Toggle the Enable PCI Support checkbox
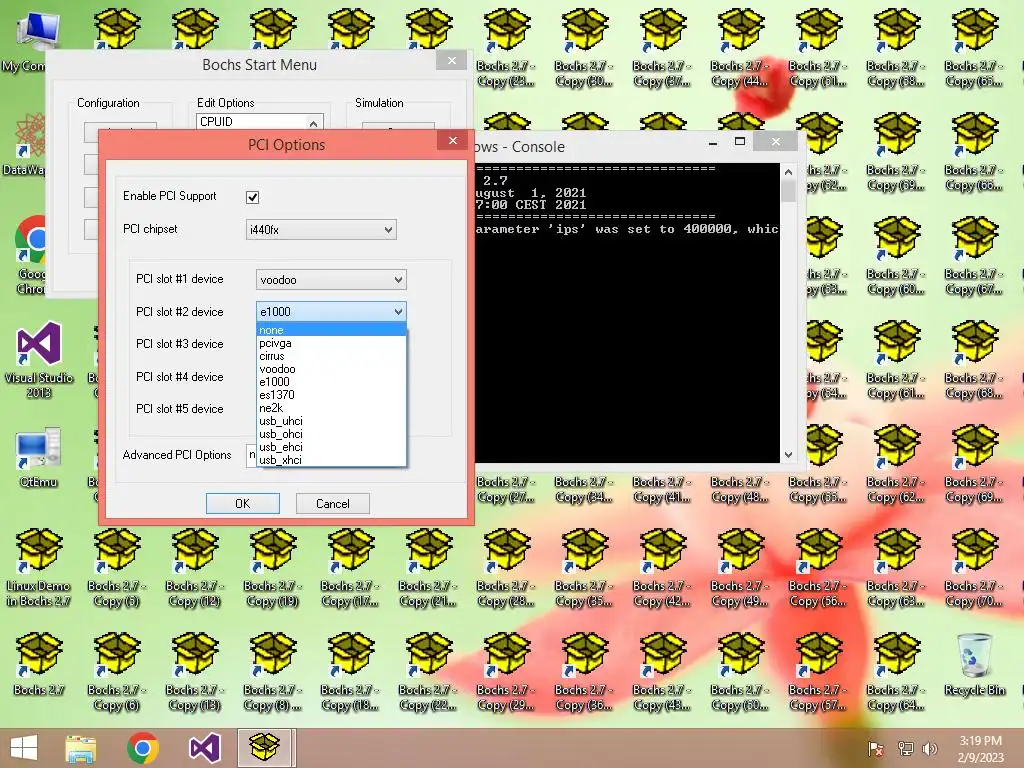 253,197
